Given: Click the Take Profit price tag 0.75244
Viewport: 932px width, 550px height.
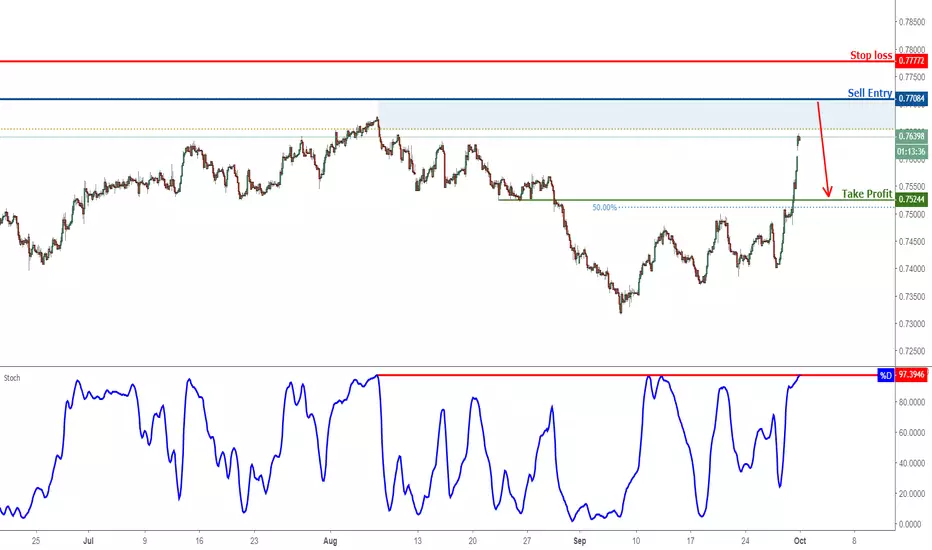Looking at the screenshot, I should pos(911,200).
